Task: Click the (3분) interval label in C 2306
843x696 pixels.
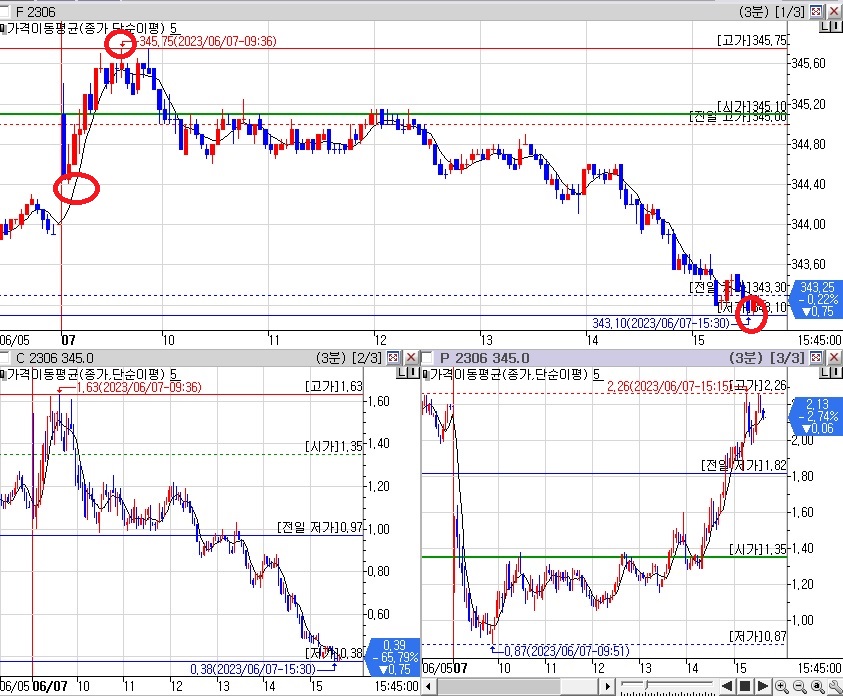Action: (331, 358)
